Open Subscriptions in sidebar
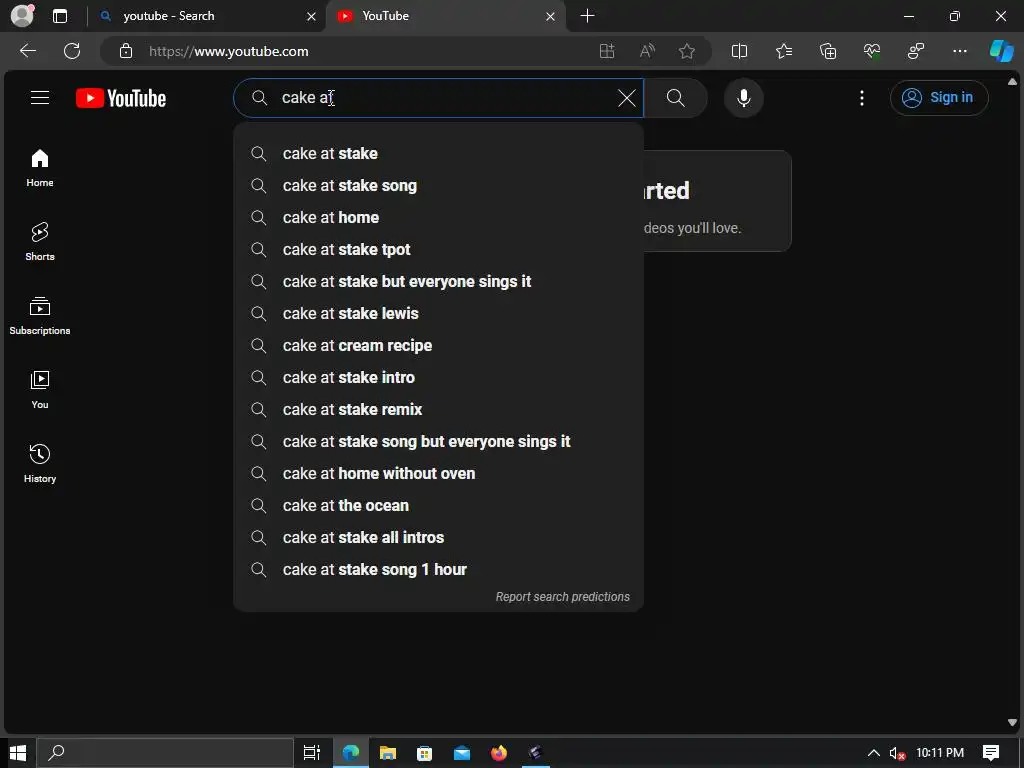 [x=40, y=316]
